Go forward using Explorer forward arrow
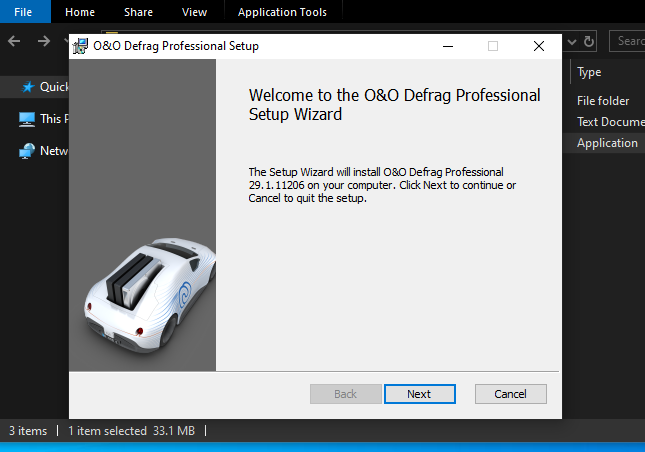 (x=44, y=41)
